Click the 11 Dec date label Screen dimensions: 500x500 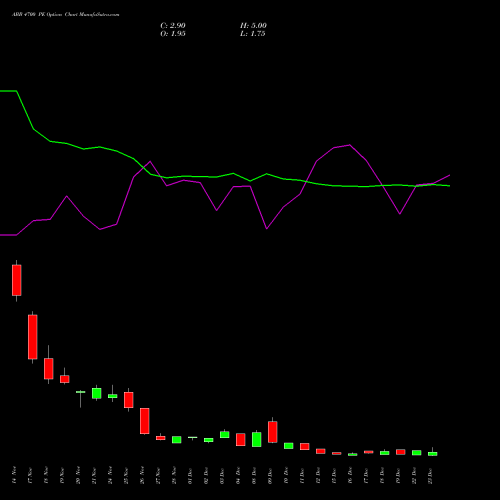click(302, 475)
